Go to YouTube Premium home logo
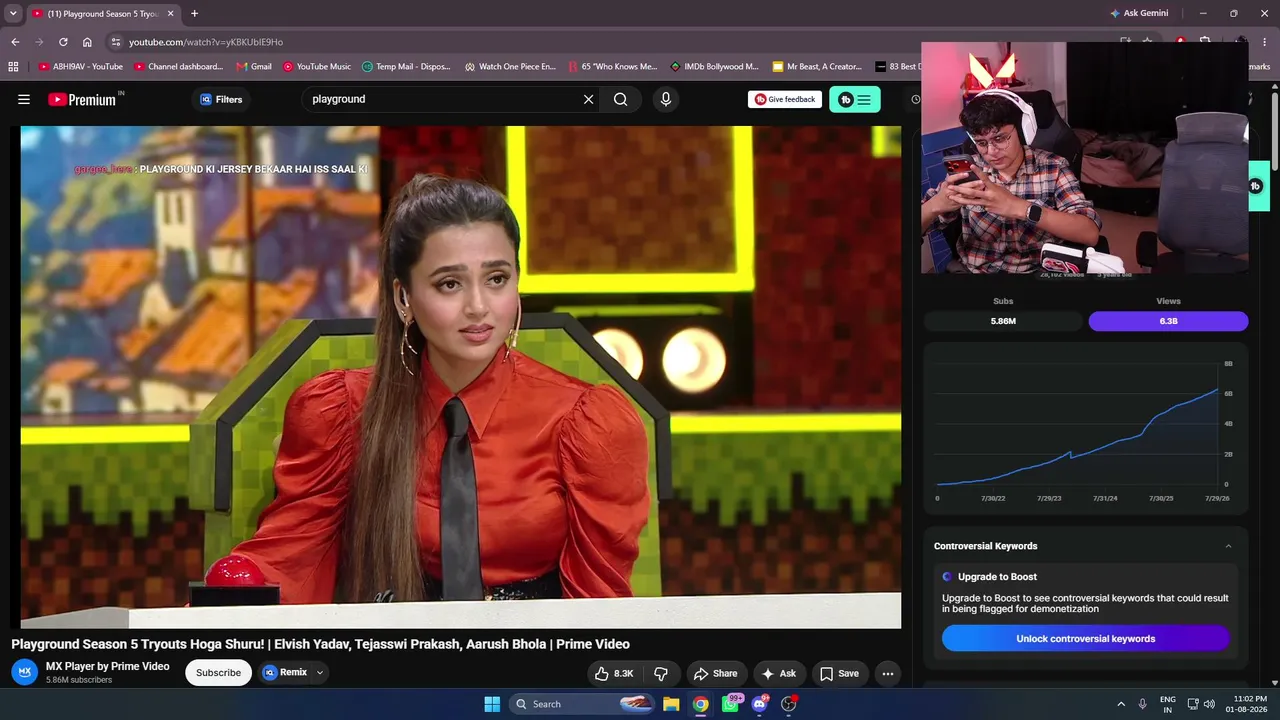1280x720 pixels. [x=85, y=99]
